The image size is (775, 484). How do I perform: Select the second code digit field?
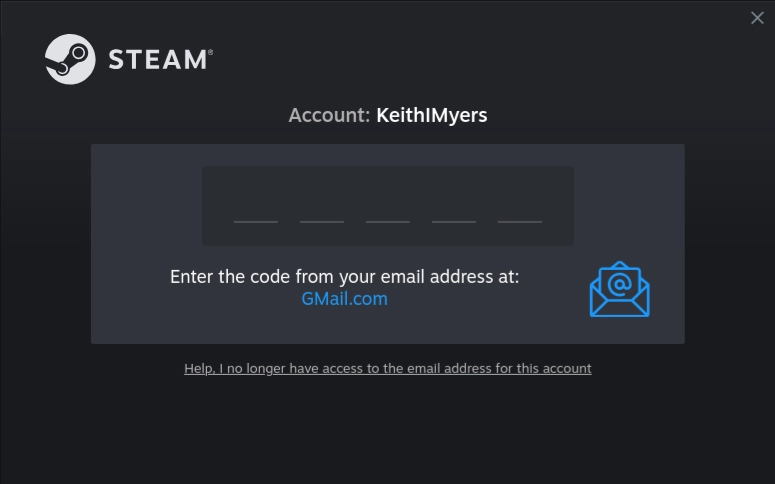pos(322,208)
